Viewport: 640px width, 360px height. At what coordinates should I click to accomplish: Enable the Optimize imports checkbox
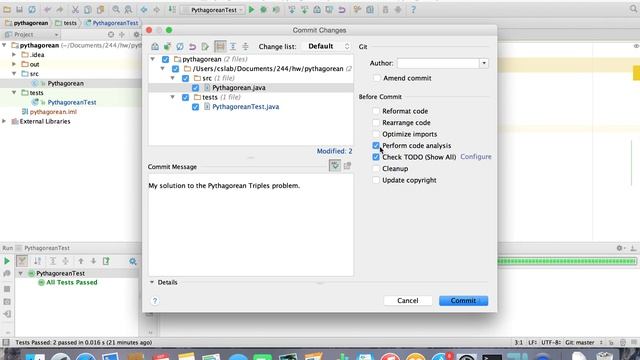[x=376, y=134]
